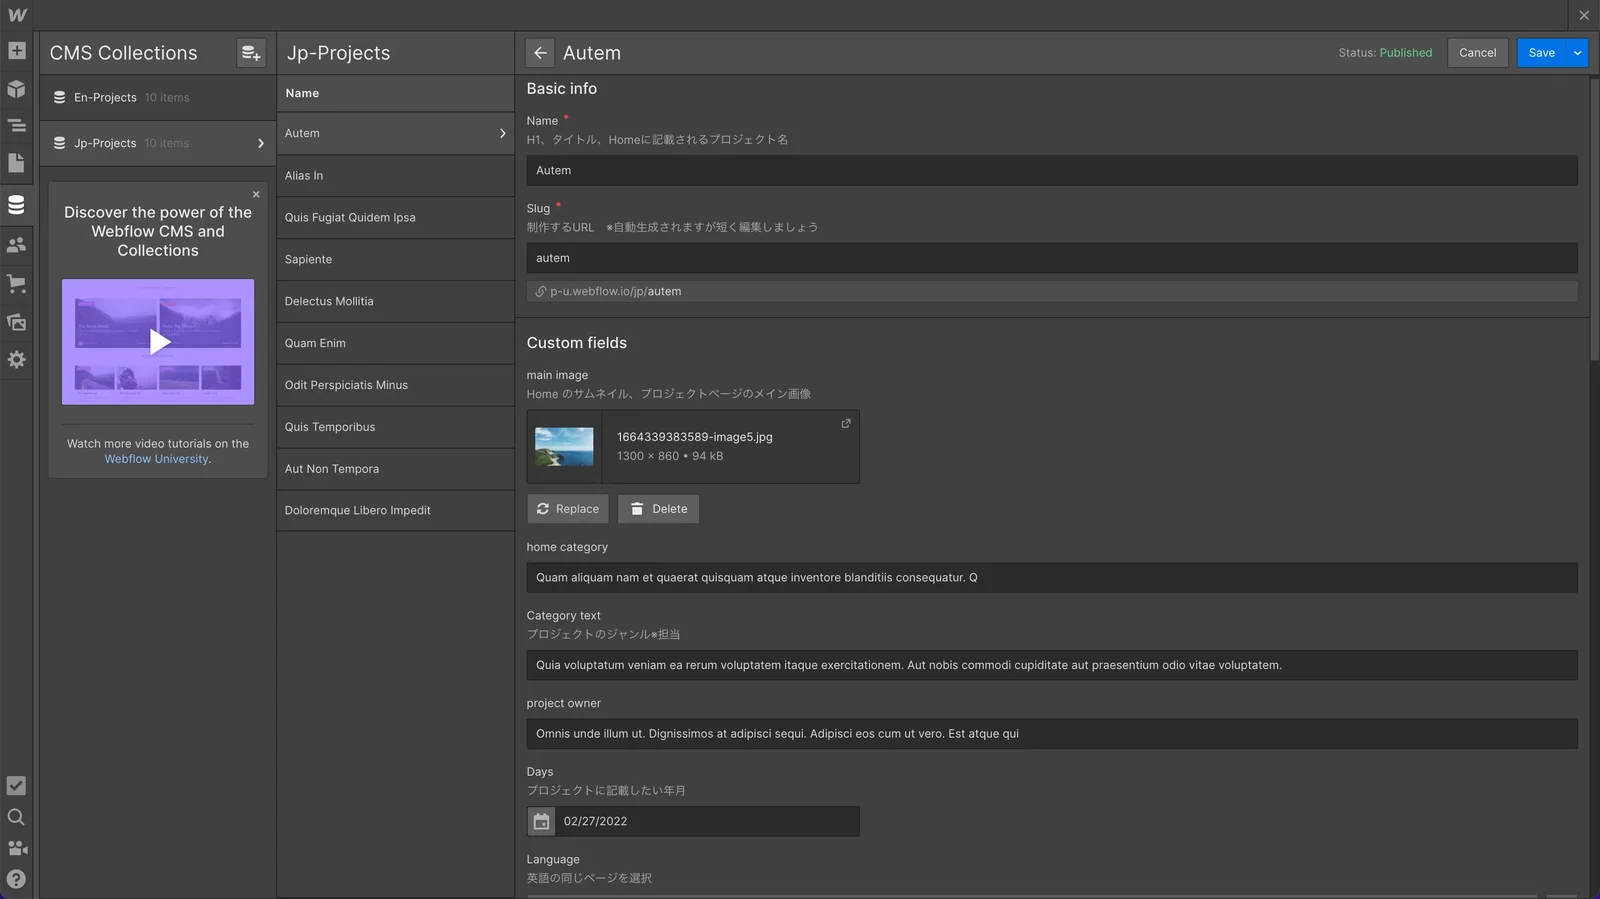1600x899 pixels.
Task: Open the Doloremque Libero Impedit item
Action: coord(395,511)
